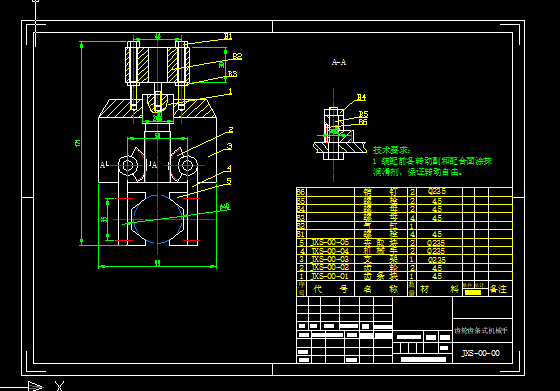Select the JXS-00-02 part code cell
Viewport: 560px width, 391px height.
click(330, 267)
